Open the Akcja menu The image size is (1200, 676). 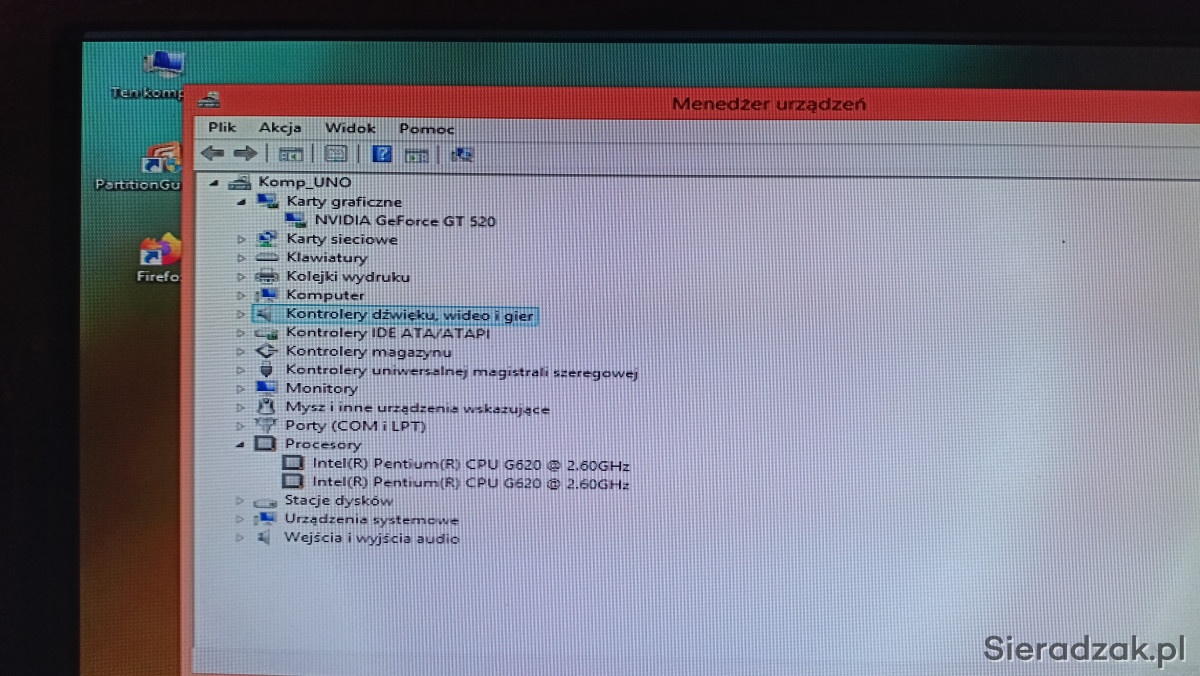tap(280, 128)
